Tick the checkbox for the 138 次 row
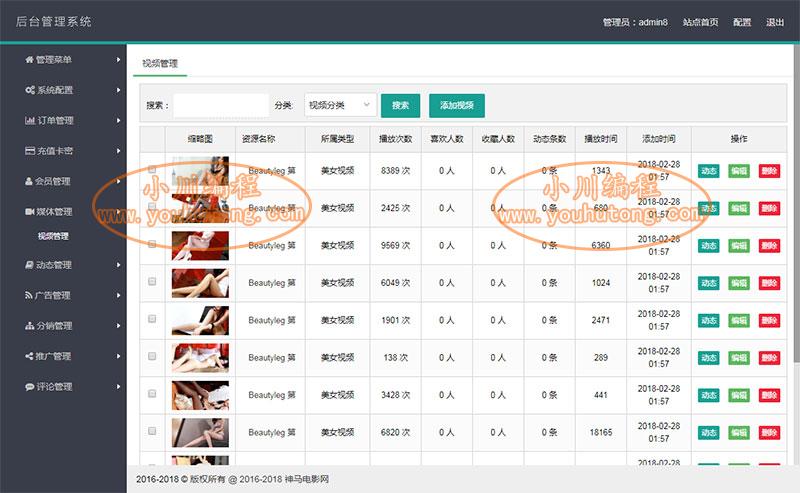Screen dimensions: 800x493 (152, 356)
